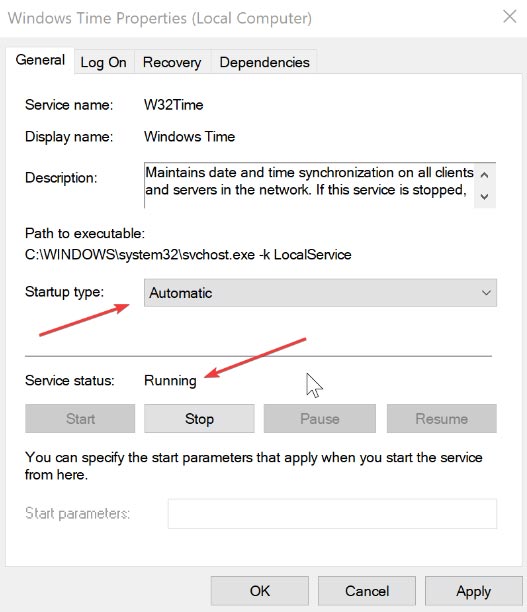Open the Recovery tab
Viewport: 527px width, 612px height.
click(x=172, y=62)
